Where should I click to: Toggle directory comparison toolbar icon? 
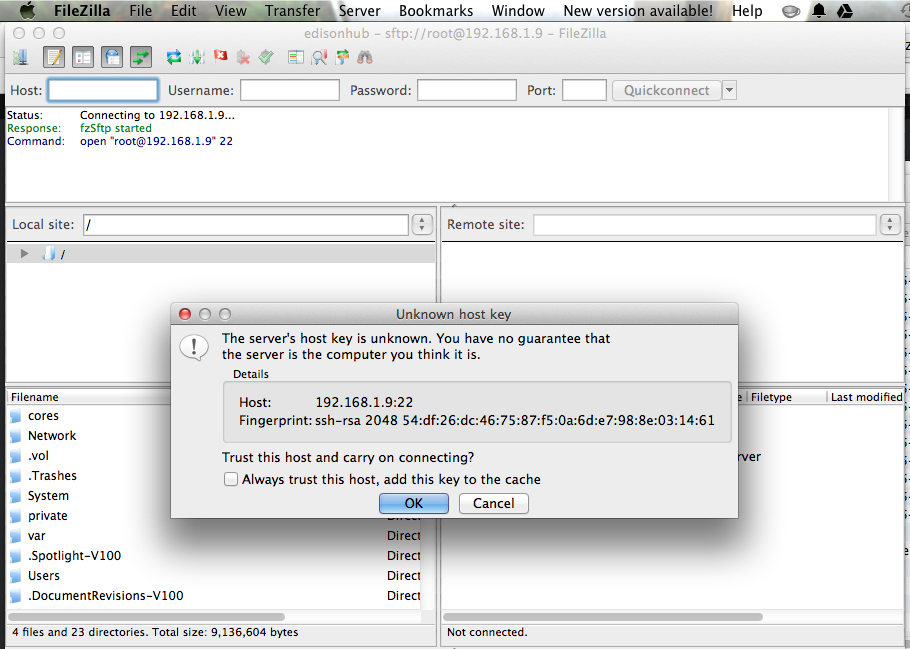coord(319,57)
